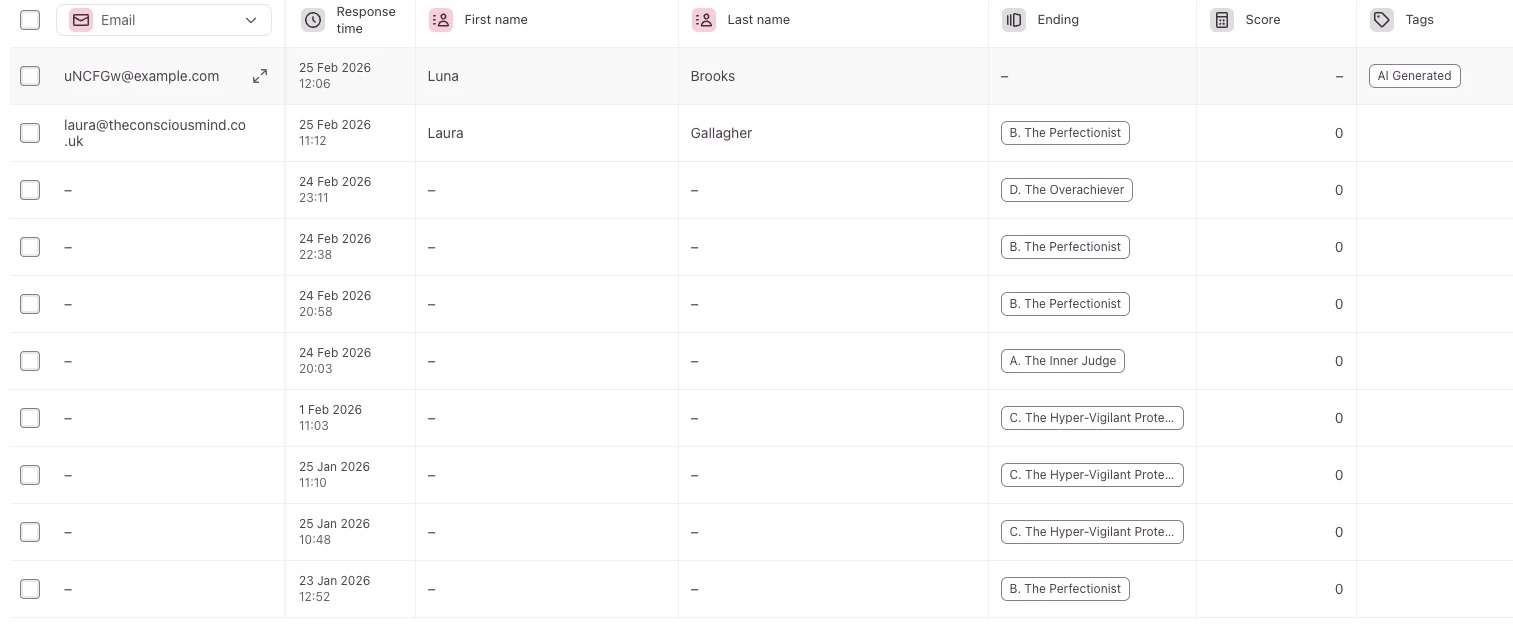Select the checkbox for Luna Brooks row
The width and height of the screenshot is (1513, 644).
click(x=30, y=76)
